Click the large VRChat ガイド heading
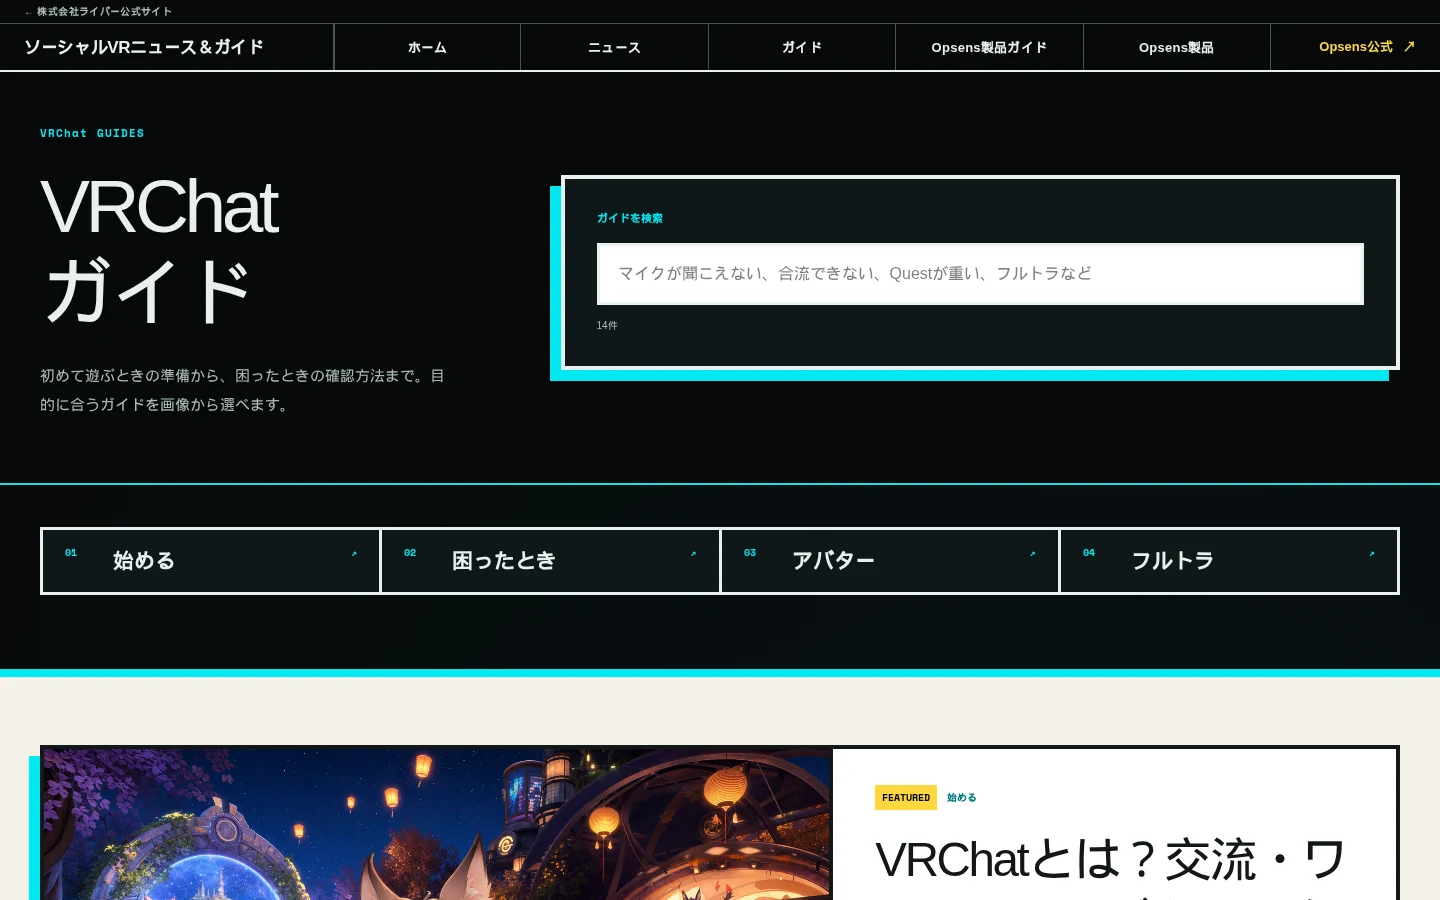 click(x=160, y=248)
